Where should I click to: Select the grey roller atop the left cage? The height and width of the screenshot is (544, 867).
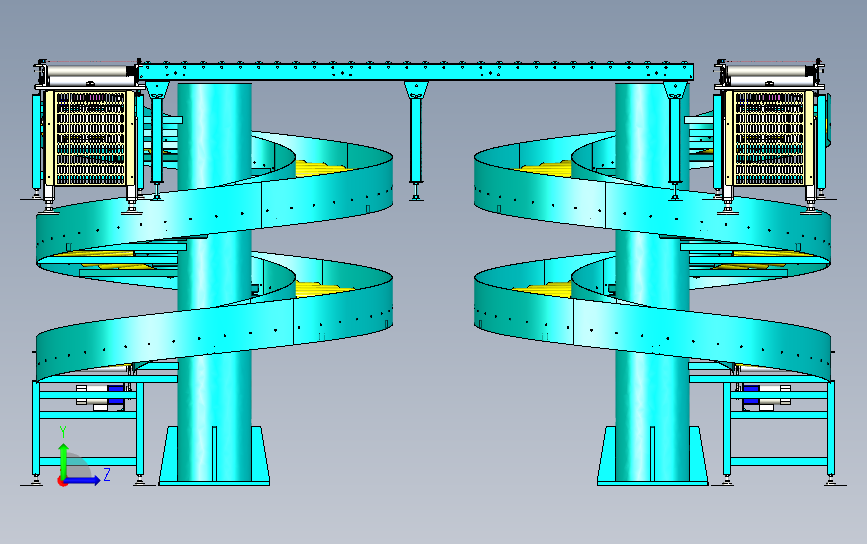pos(88,72)
